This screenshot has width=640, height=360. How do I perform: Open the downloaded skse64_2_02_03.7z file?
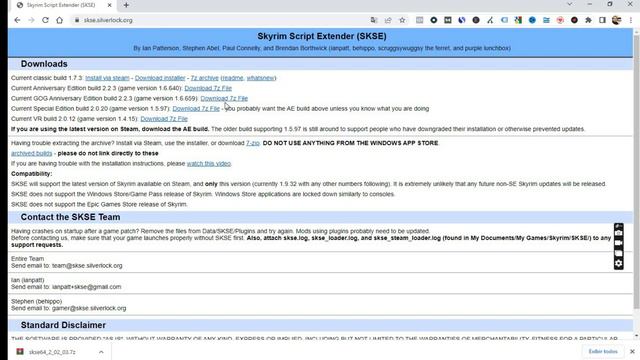coord(52,352)
